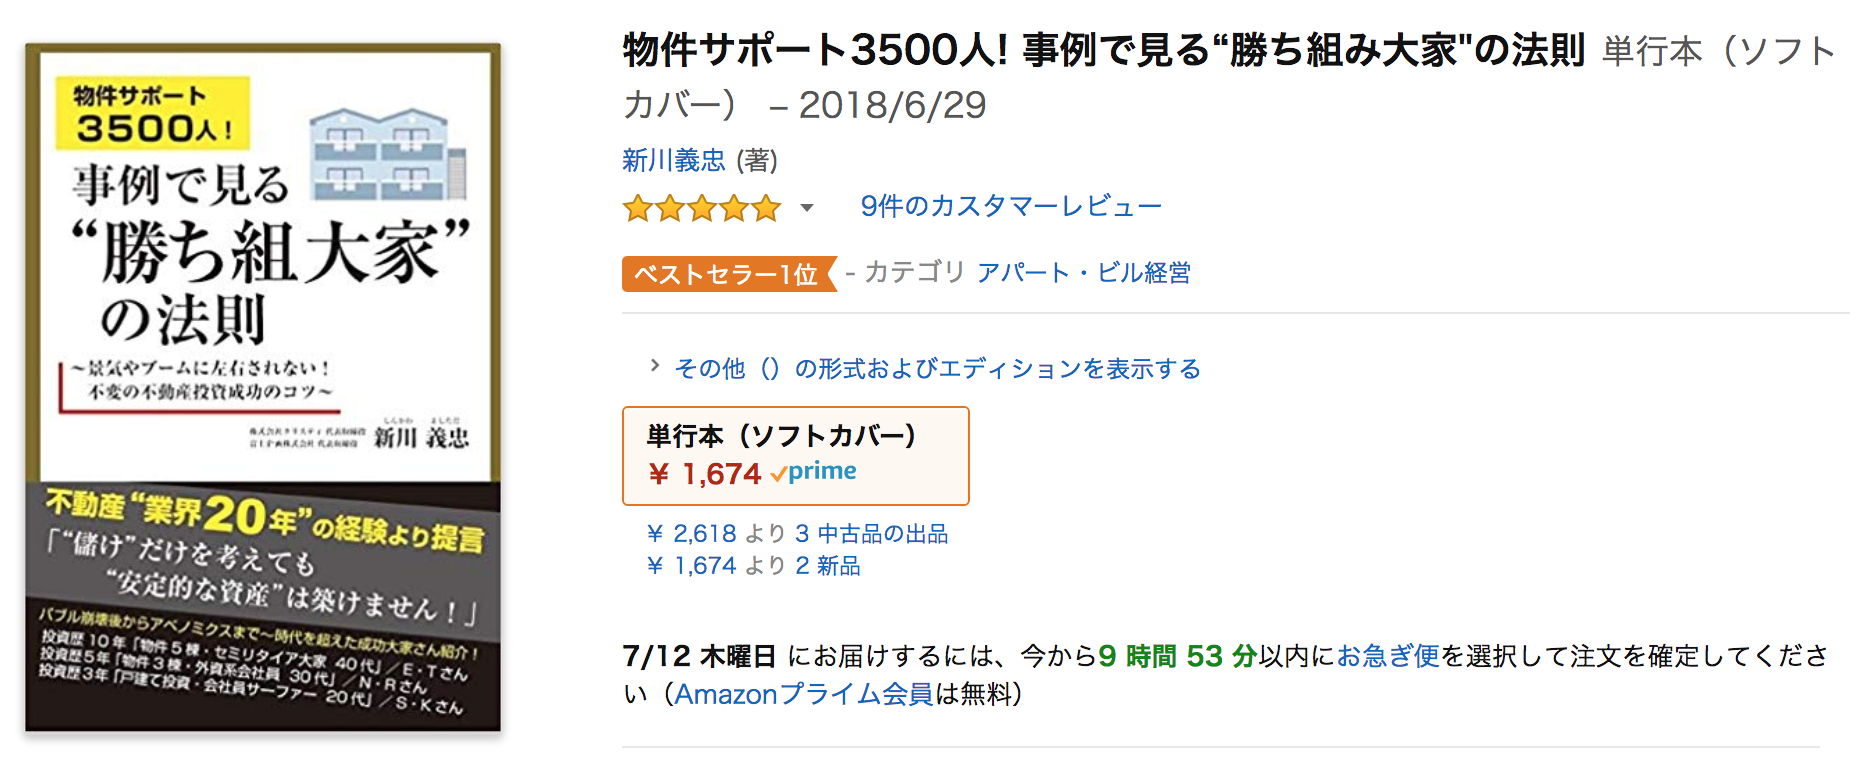Click the 7/12 木曜日 delivery date
Screen dimensions: 1868x760
tap(699, 656)
